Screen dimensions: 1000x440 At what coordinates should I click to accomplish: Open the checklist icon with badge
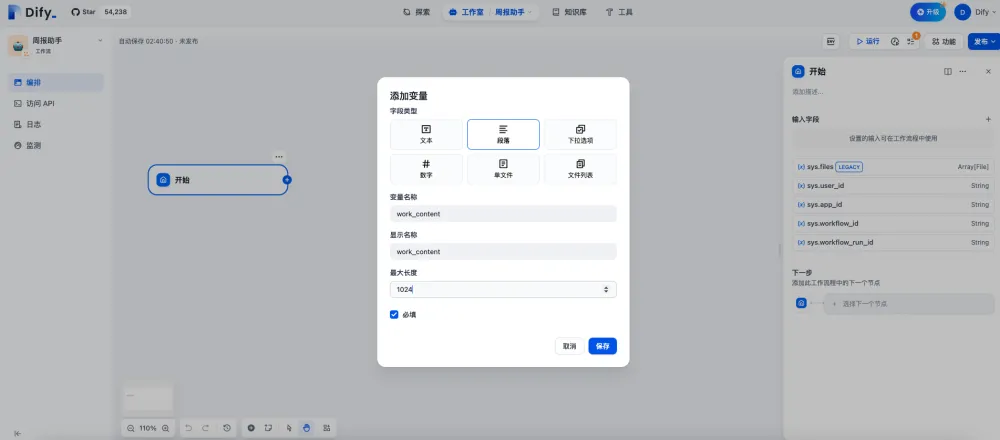[x=911, y=41]
